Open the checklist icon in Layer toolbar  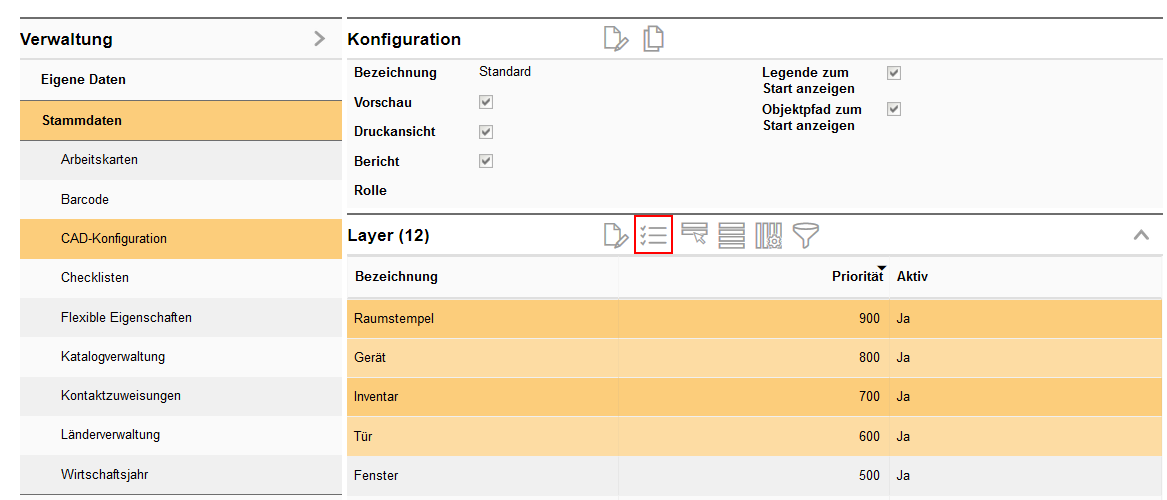pyautogui.click(x=653, y=236)
